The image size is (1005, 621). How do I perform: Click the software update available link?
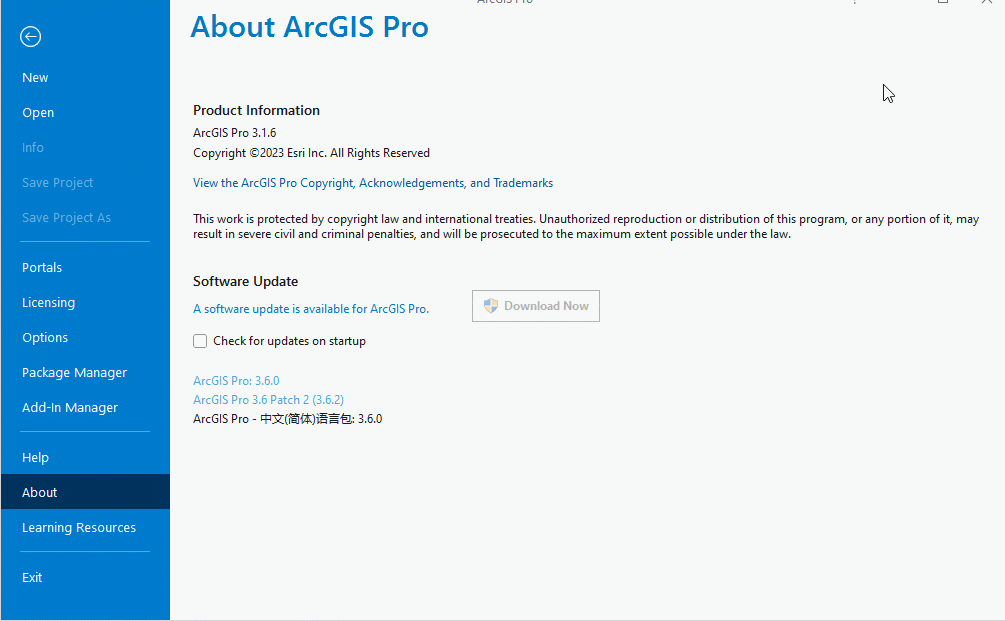(x=311, y=309)
